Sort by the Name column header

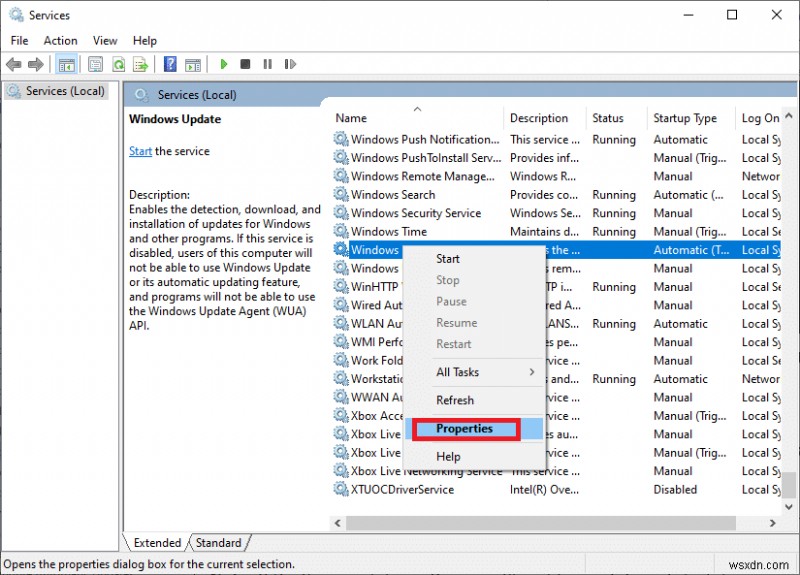coord(417,118)
